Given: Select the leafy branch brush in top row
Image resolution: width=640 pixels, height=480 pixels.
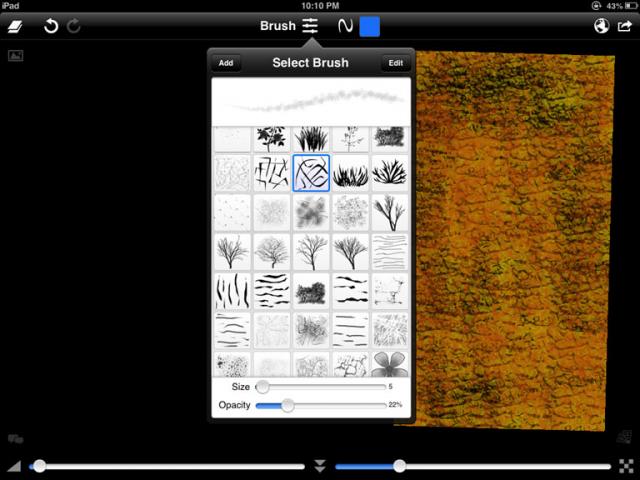Looking at the screenshot, I should pos(271,139).
